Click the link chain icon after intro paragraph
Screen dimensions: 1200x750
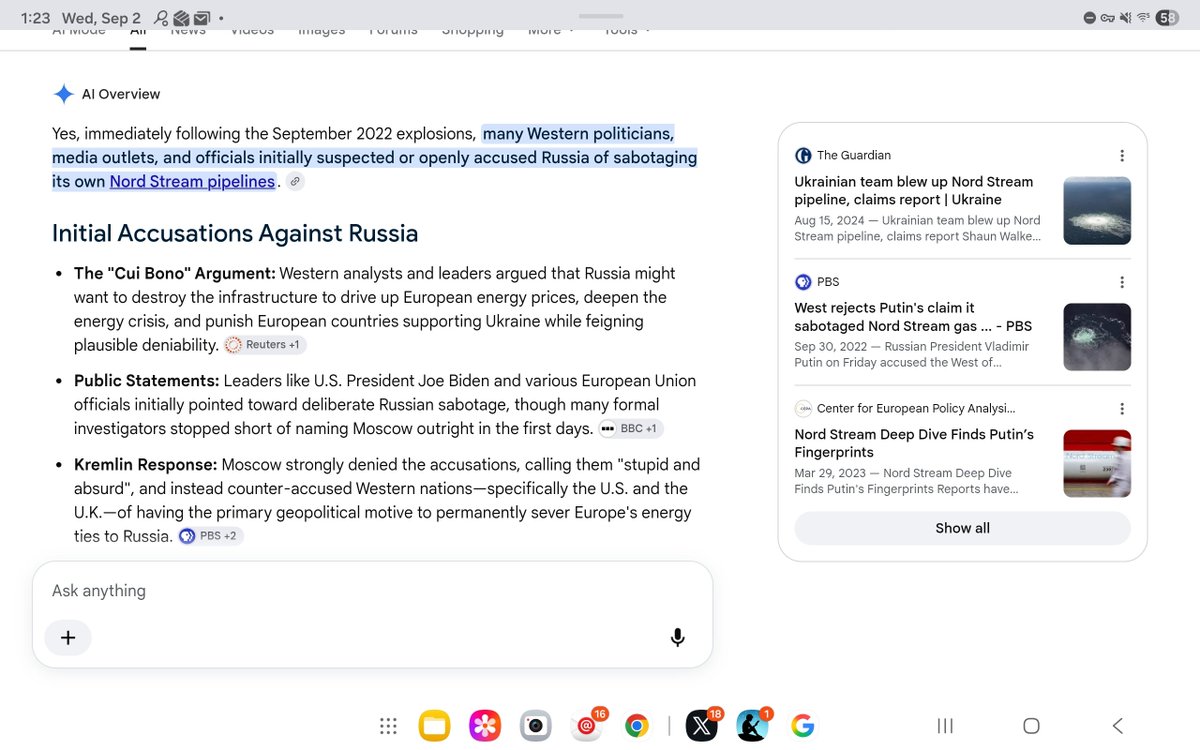(295, 182)
